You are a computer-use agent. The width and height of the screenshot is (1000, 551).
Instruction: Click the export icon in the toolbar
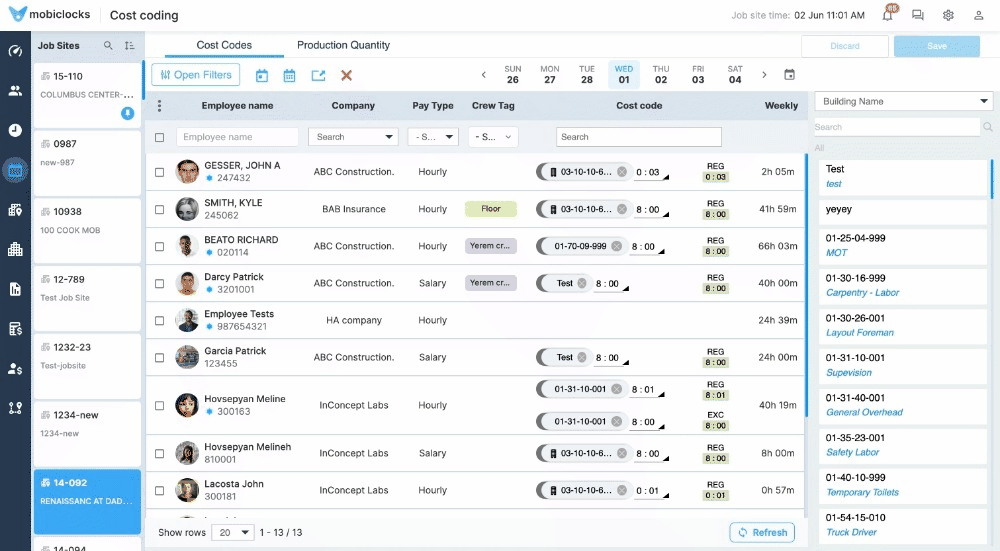click(x=318, y=75)
